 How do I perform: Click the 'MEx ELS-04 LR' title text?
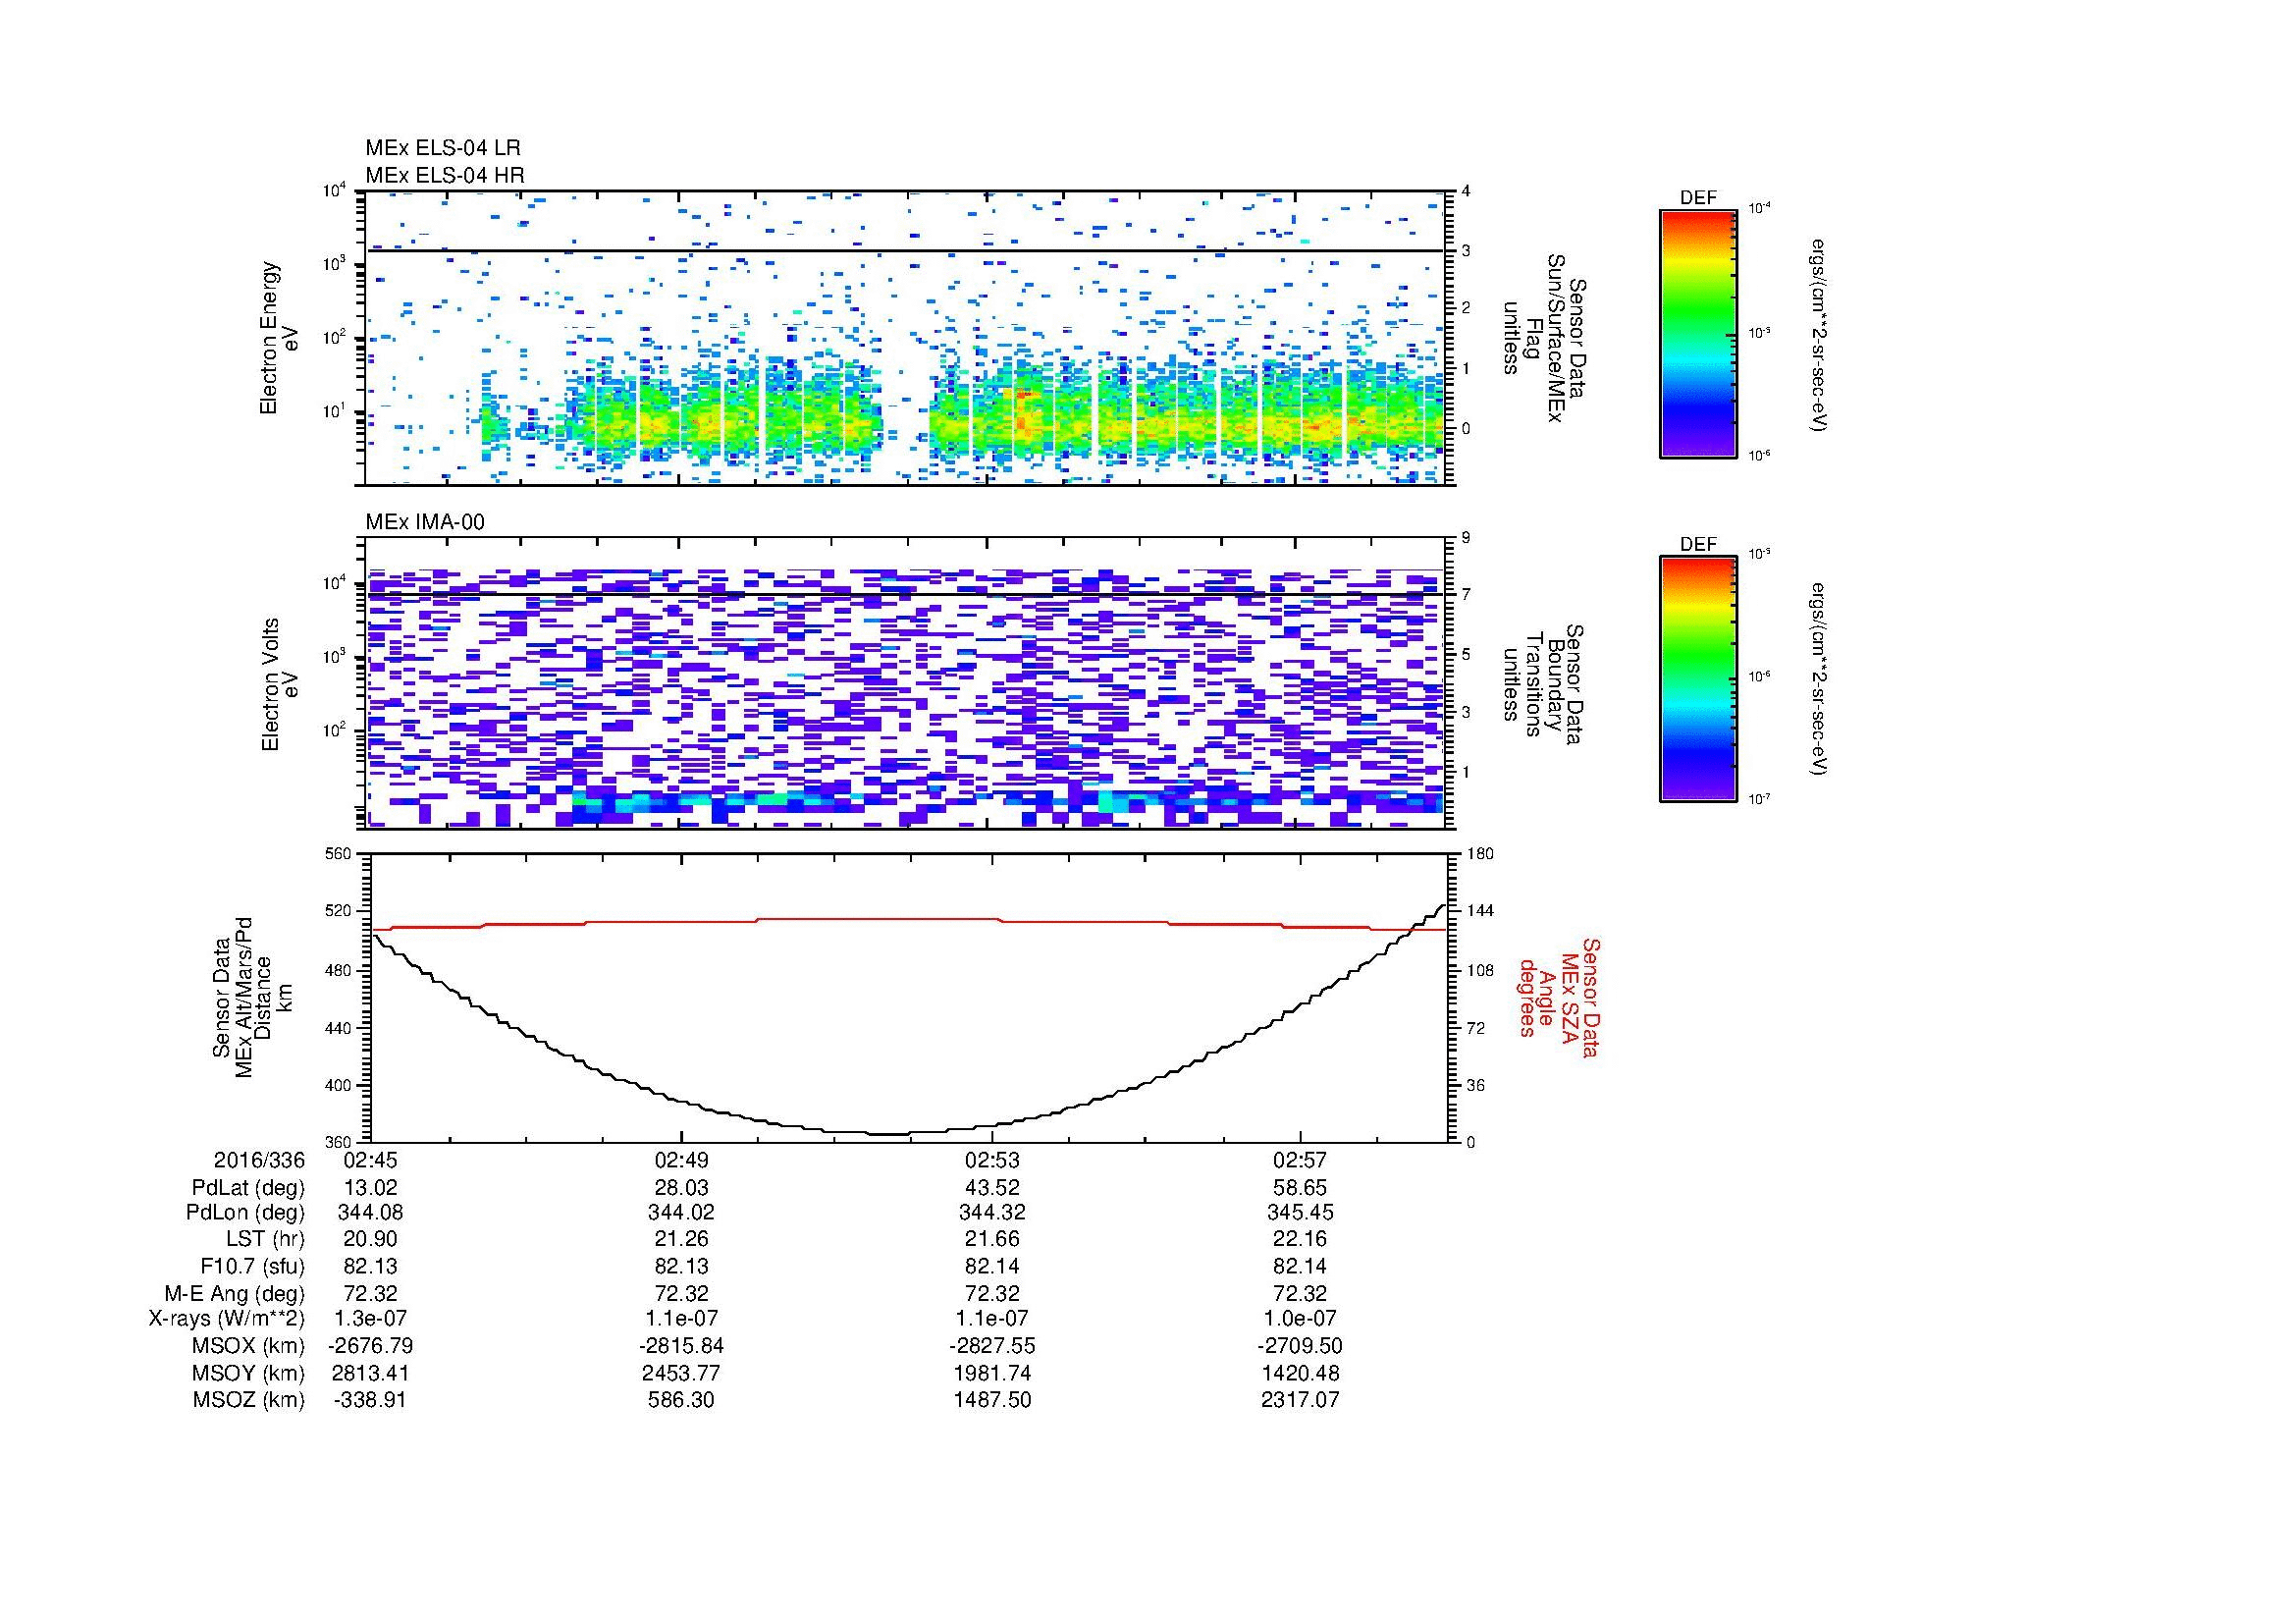click(x=443, y=148)
